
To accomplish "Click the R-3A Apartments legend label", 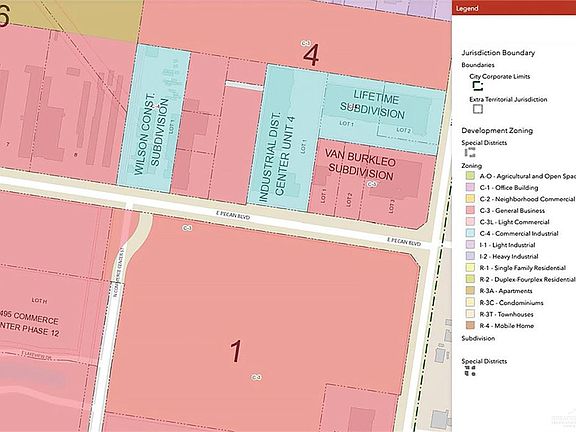I will 506,291.
